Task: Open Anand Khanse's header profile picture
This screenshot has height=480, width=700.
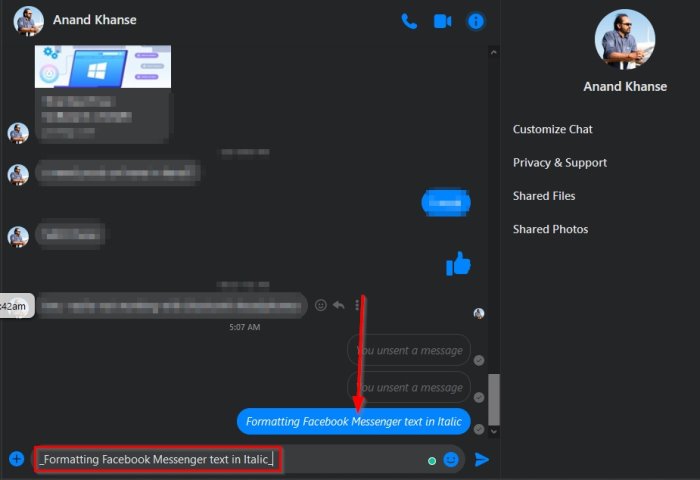Action: (29, 21)
